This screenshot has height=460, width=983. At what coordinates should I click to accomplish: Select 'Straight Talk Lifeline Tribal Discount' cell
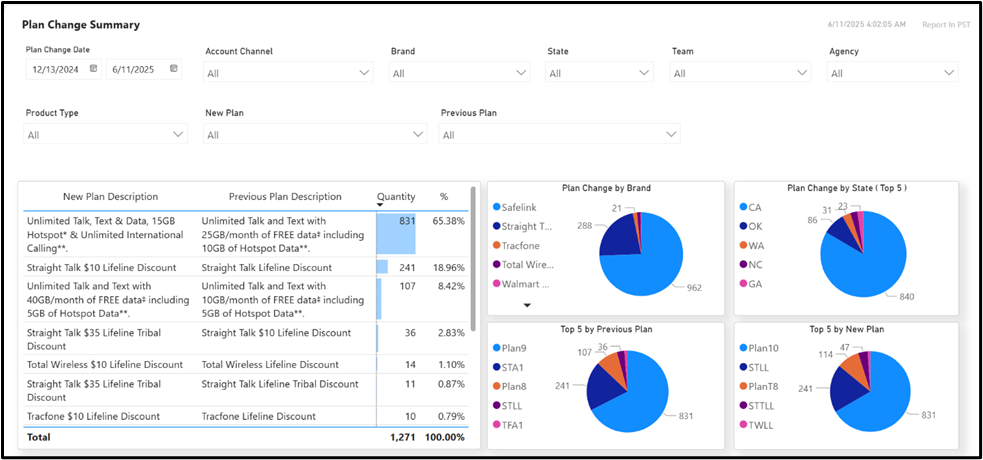280,384
